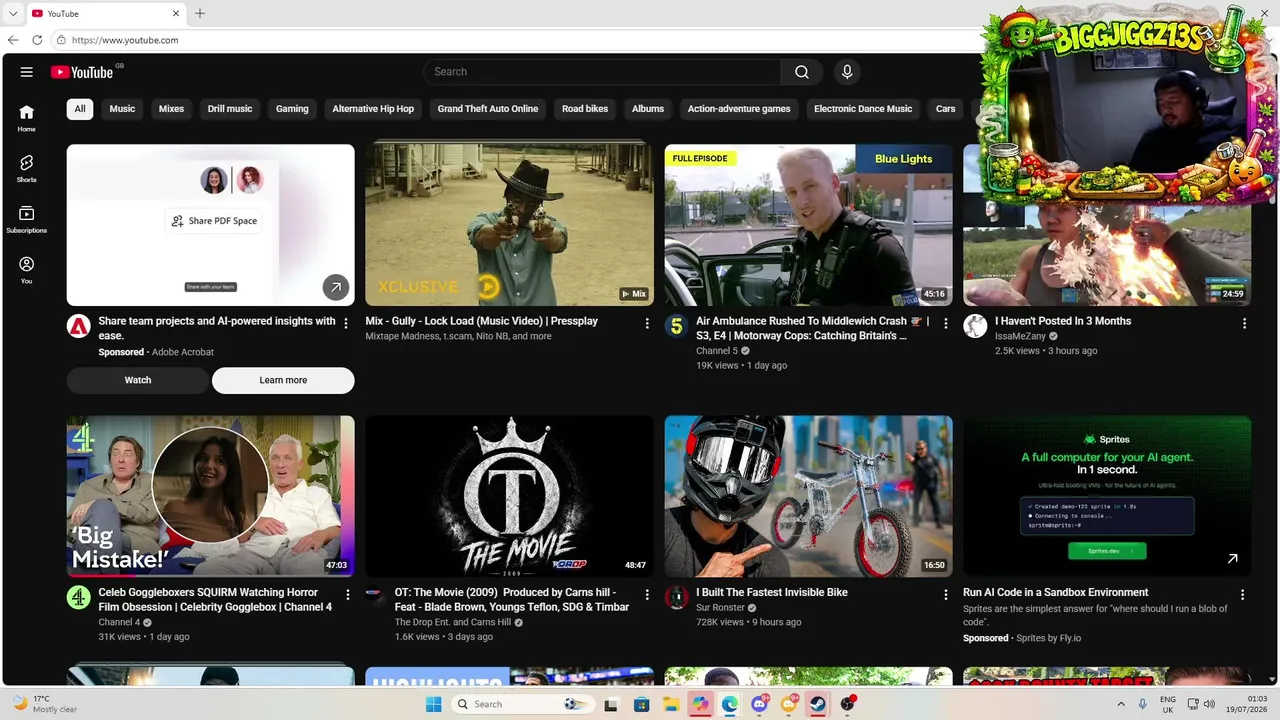Open Air Ambulance Rushed To Middlewich title
The image size is (1280, 720).
(x=813, y=328)
